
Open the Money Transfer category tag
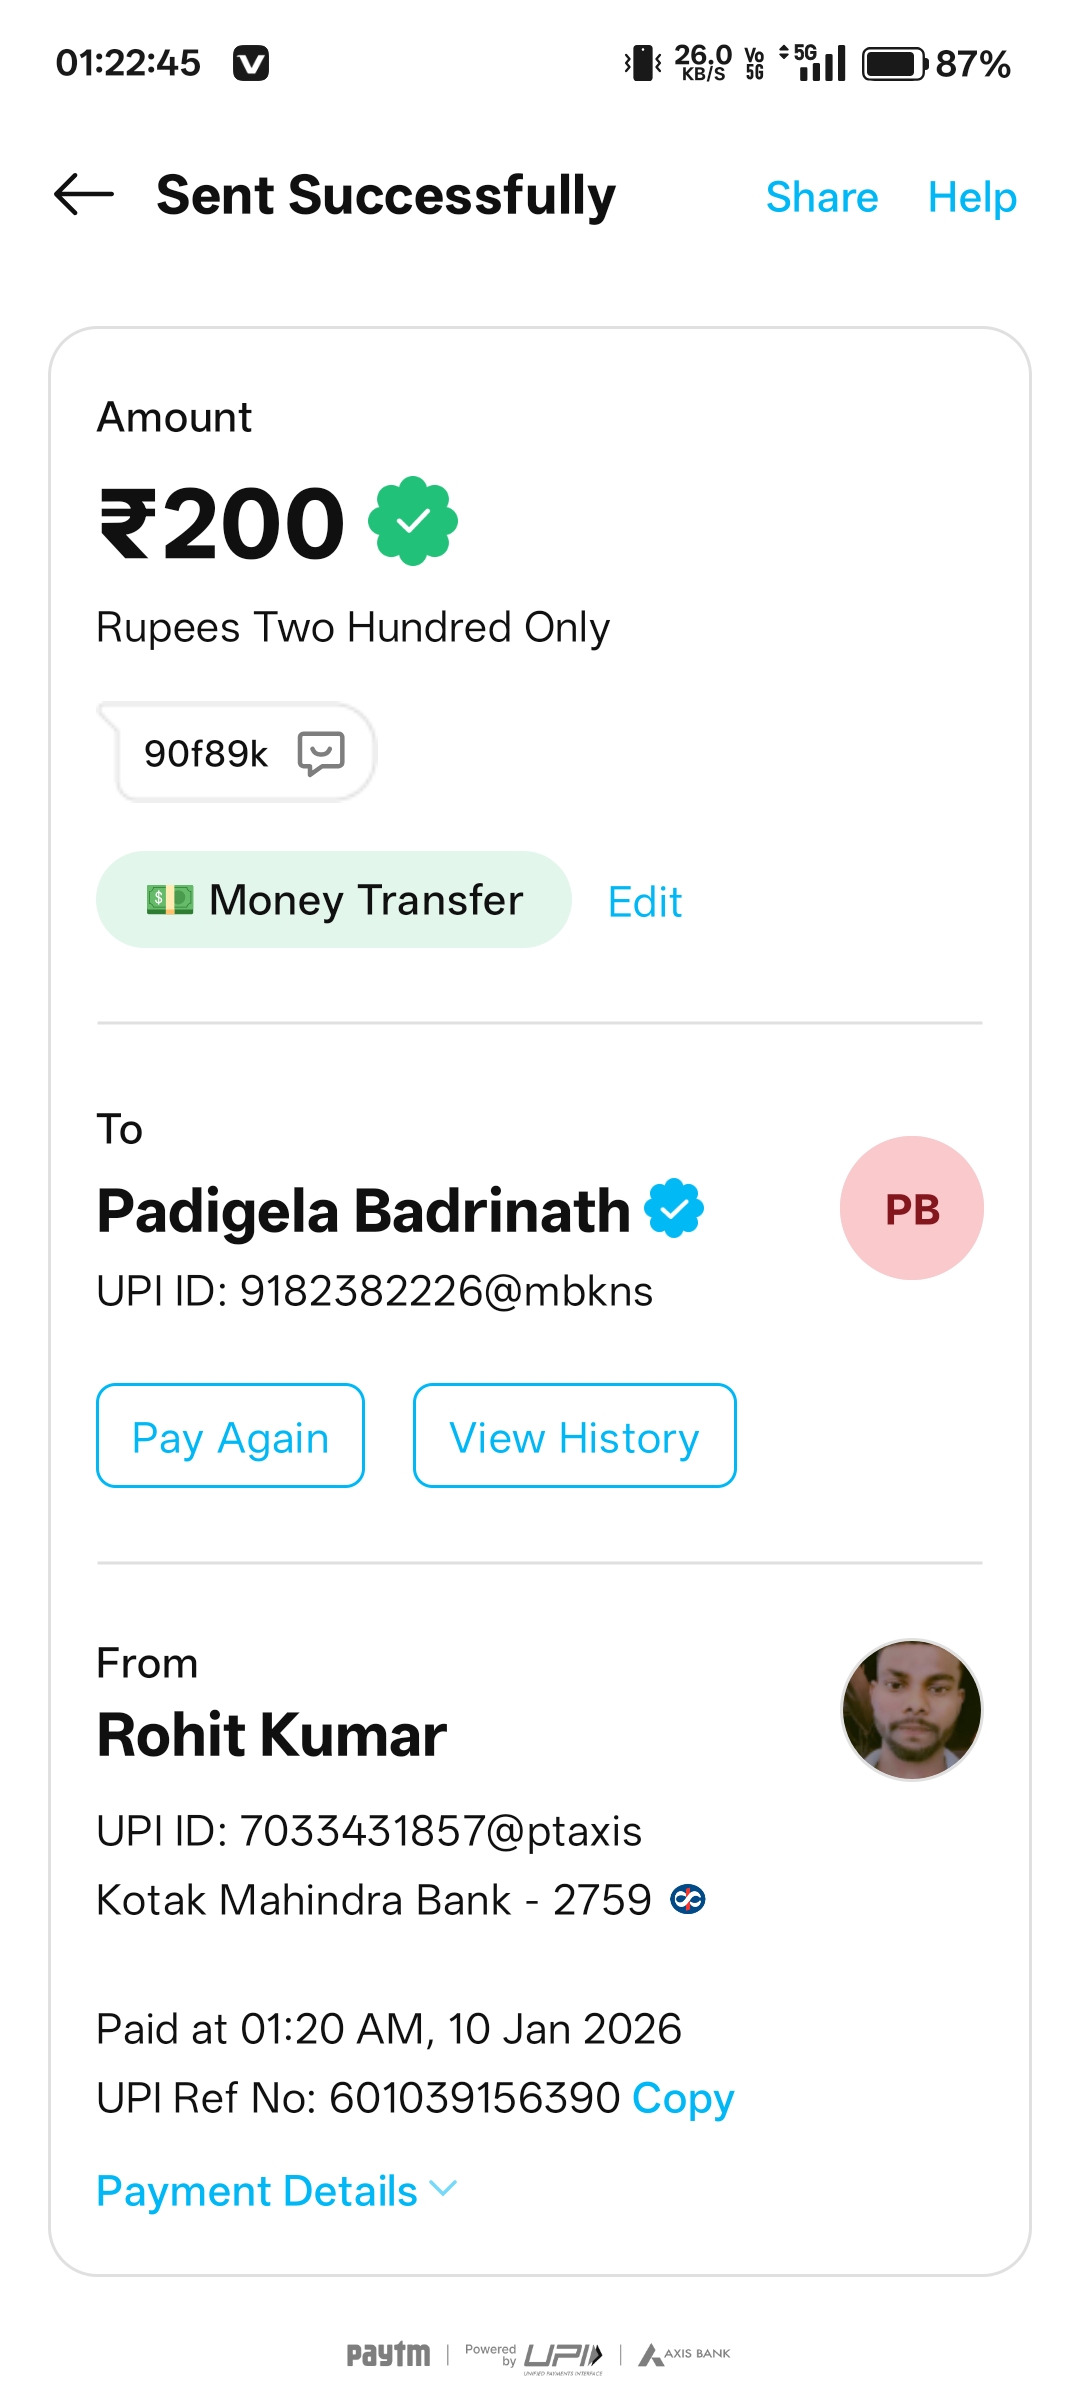click(333, 900)
